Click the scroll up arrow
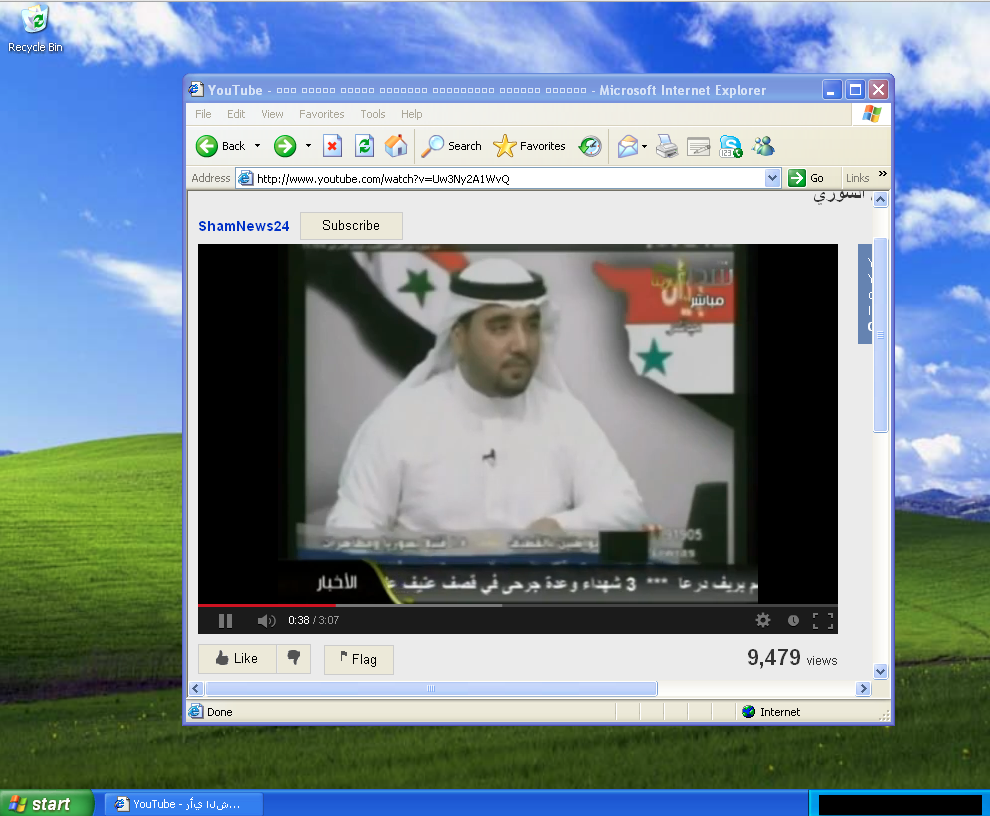Image resolution: width=990 pixels, height=816 pixels. click(x=880, y=200)
